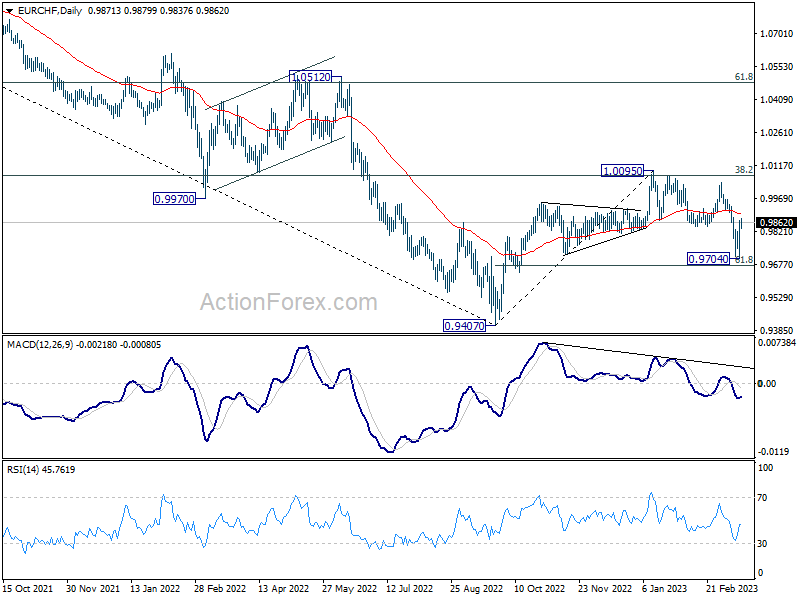The width and height of the screenshot is (800, 600).
Task: Click the 1.02610 price axis value
Action: [777, 133]
